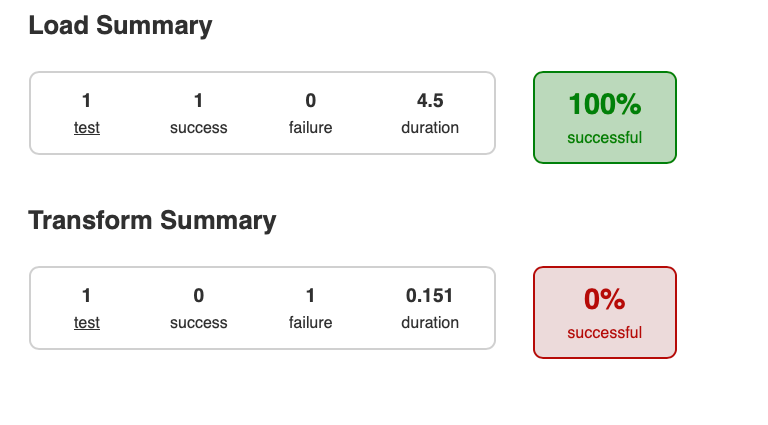
Task: Click 'duration' label in Transform Summary
Action: click(x=430, y=323)
